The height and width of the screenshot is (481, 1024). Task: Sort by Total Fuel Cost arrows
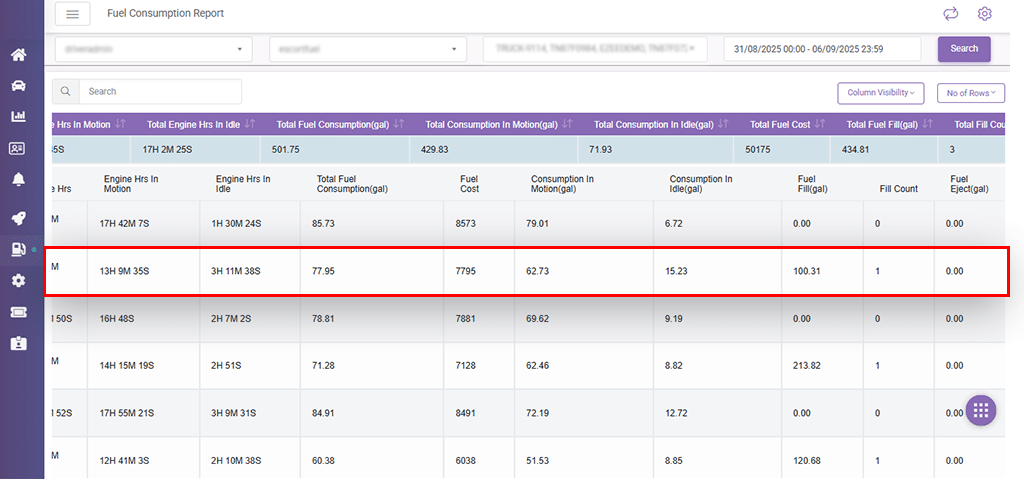(x=821, y=123)
